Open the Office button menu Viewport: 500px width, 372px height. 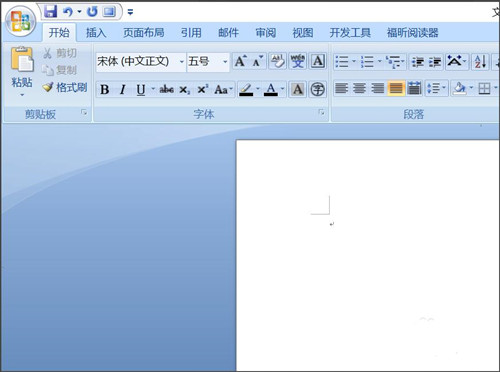[x=20, y=21]
